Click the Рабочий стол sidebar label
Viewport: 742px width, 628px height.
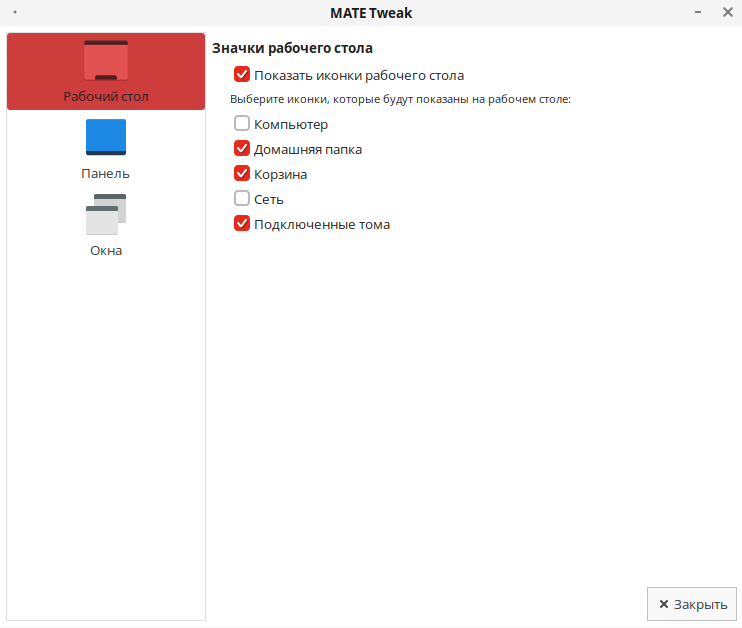[x=106, y=97]
